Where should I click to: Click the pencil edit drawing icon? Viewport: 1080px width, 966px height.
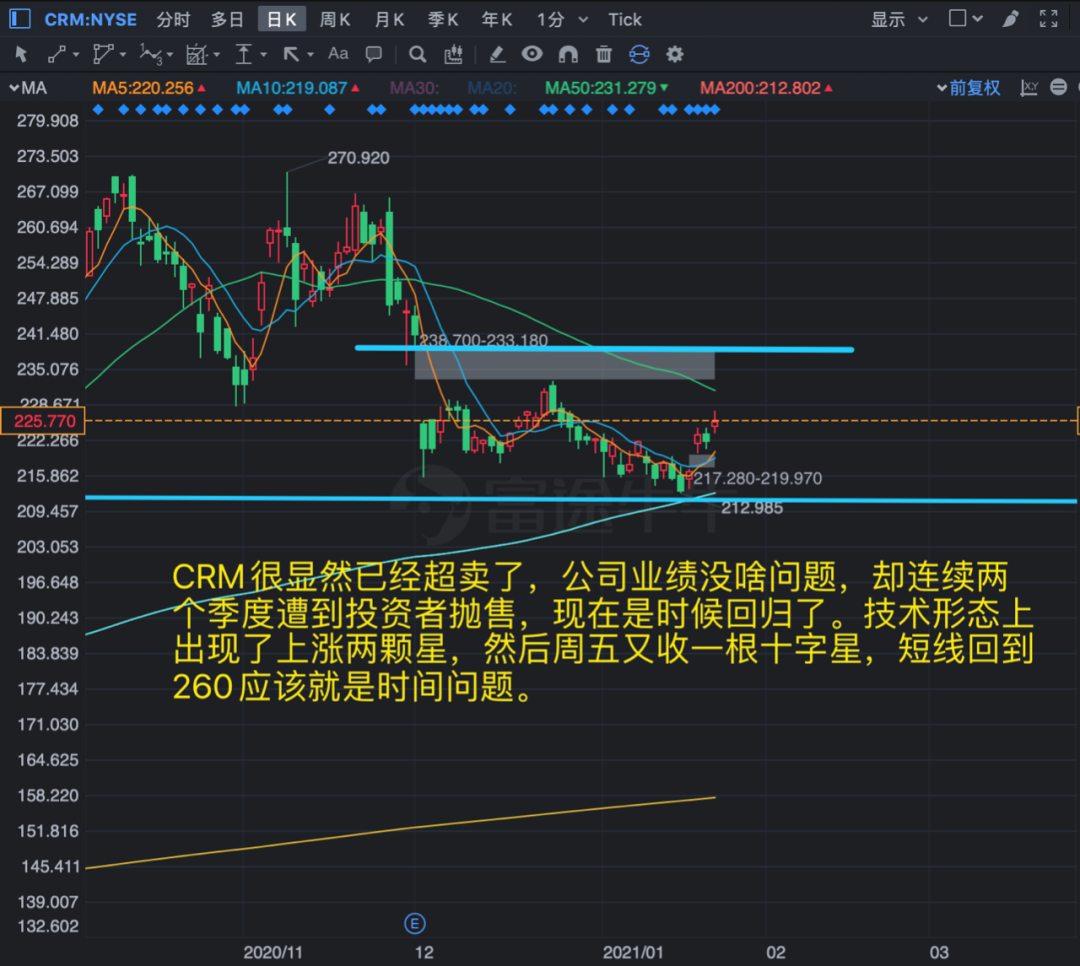point(497,54)
